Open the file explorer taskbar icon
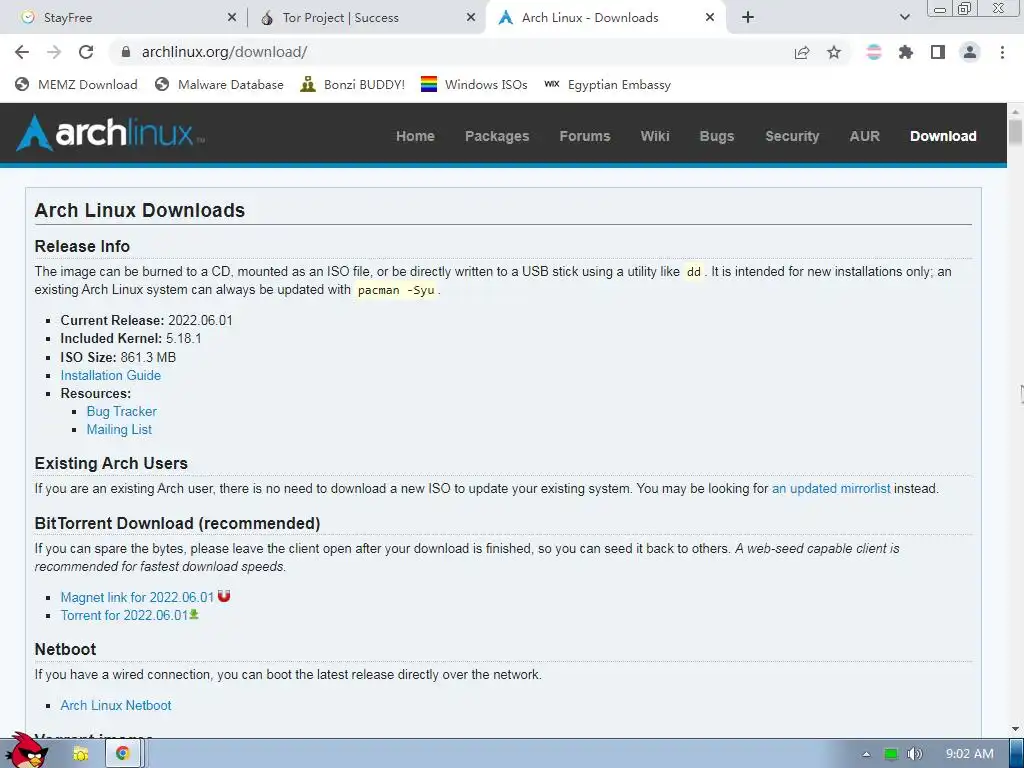 pyautogui.click(x=81, y=754)
